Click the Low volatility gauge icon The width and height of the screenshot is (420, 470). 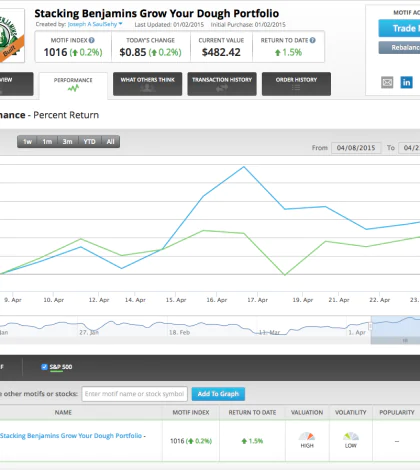[351, 436]
